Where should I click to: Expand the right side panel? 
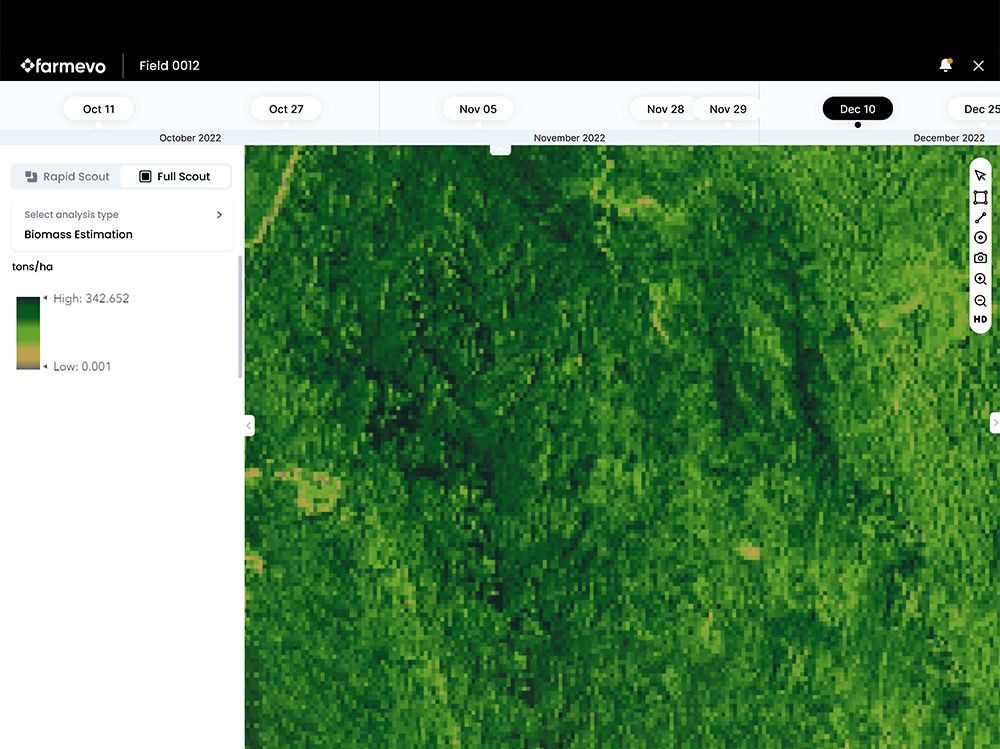(x=994, y=423)
